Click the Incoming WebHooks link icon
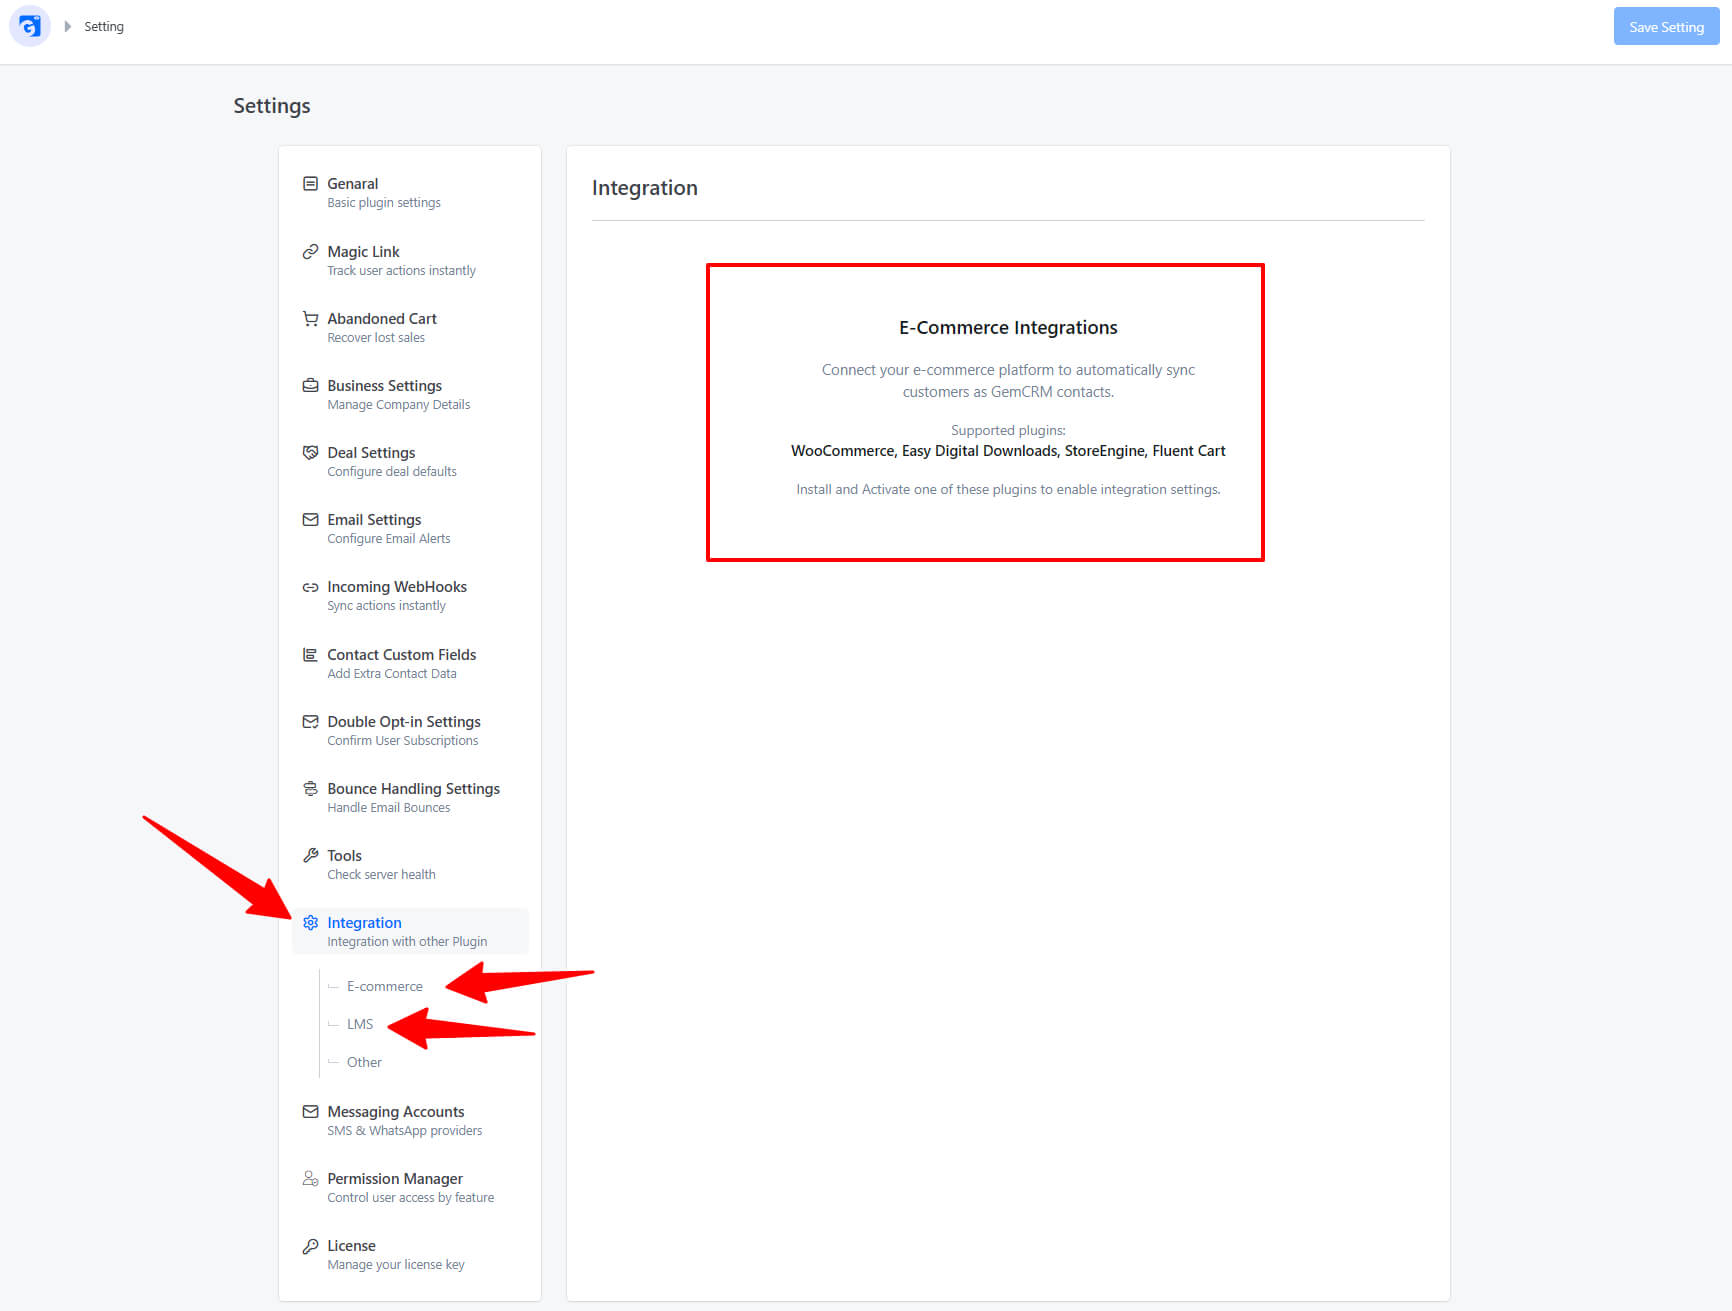Viewport: 1732px width, 1311px height. [x=310, y=587]
